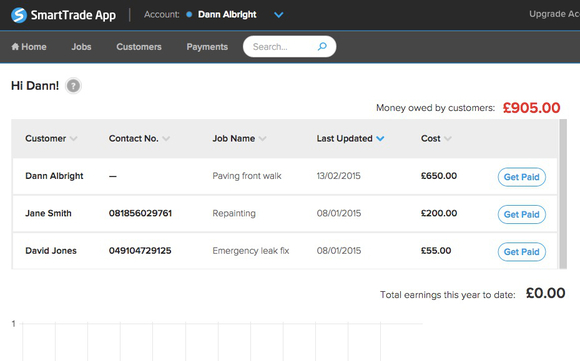The image size is (580, 361).
Task: Click the SmartTrade App logo icon
Action: (19, 15)
